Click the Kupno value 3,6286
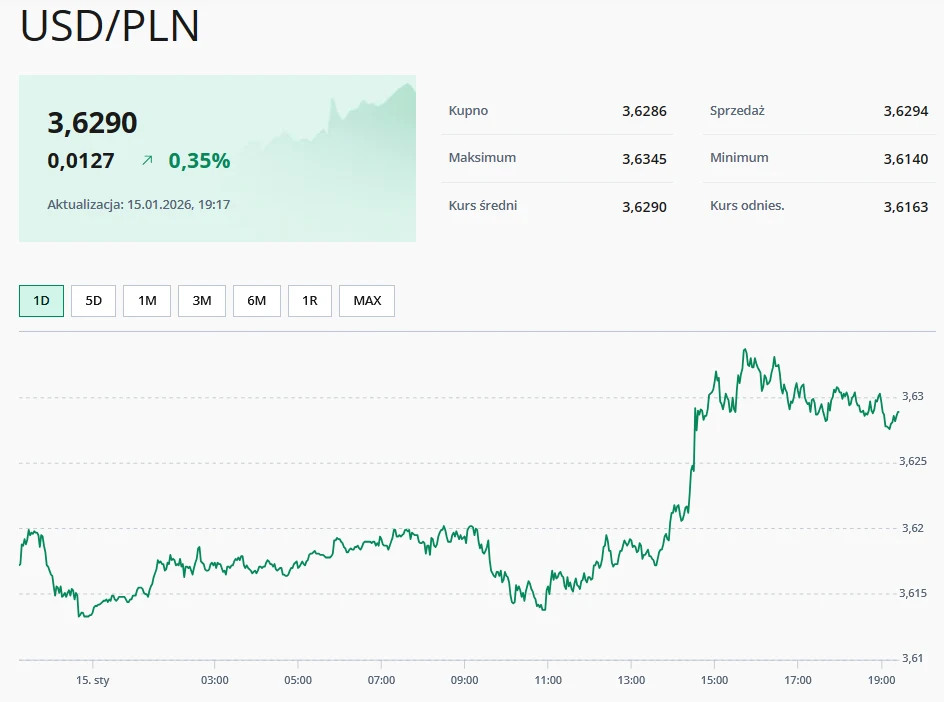944x702 pixels. pos(644,111)
